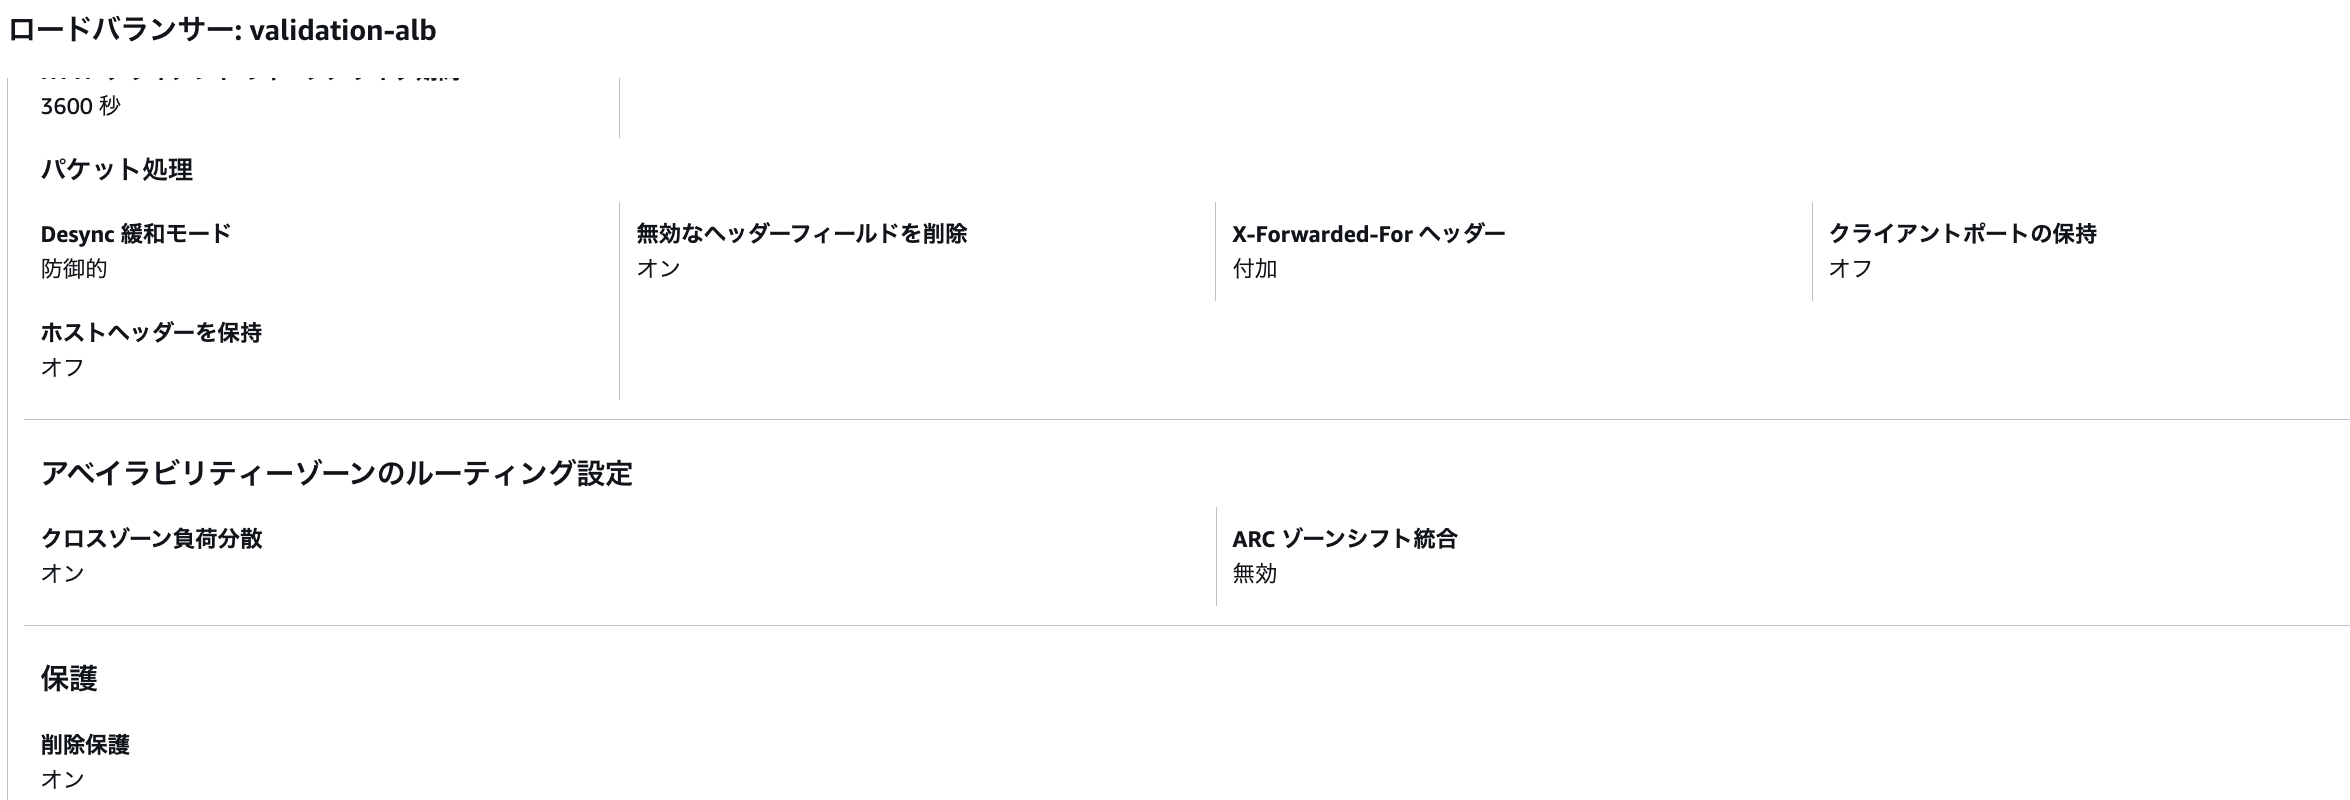This screenshot has height=800, width=2350.
Task: Click the クライアントポートの保持 label
Action: click(x=1962, y=234)
